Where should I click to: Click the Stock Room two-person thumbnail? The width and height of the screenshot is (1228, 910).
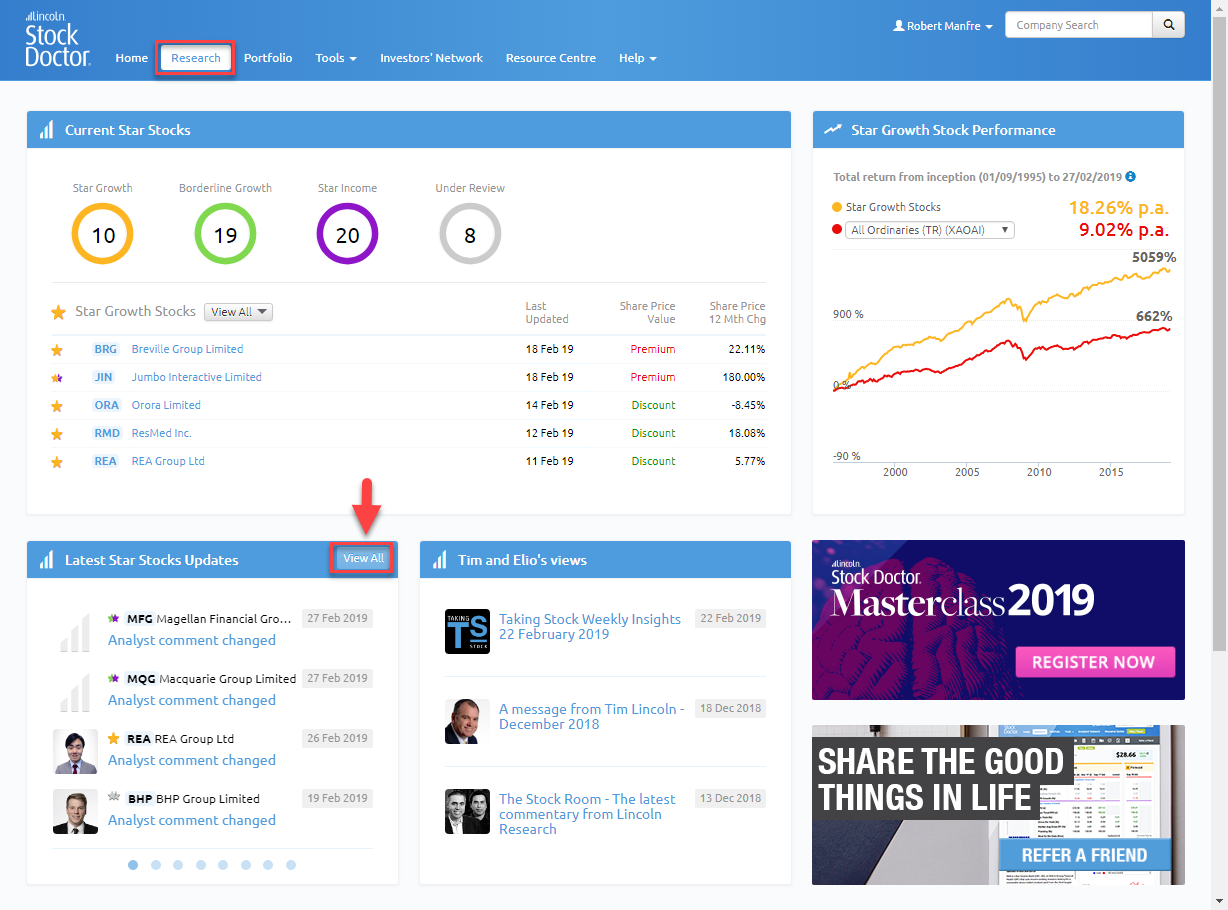(x=467, y=811)
